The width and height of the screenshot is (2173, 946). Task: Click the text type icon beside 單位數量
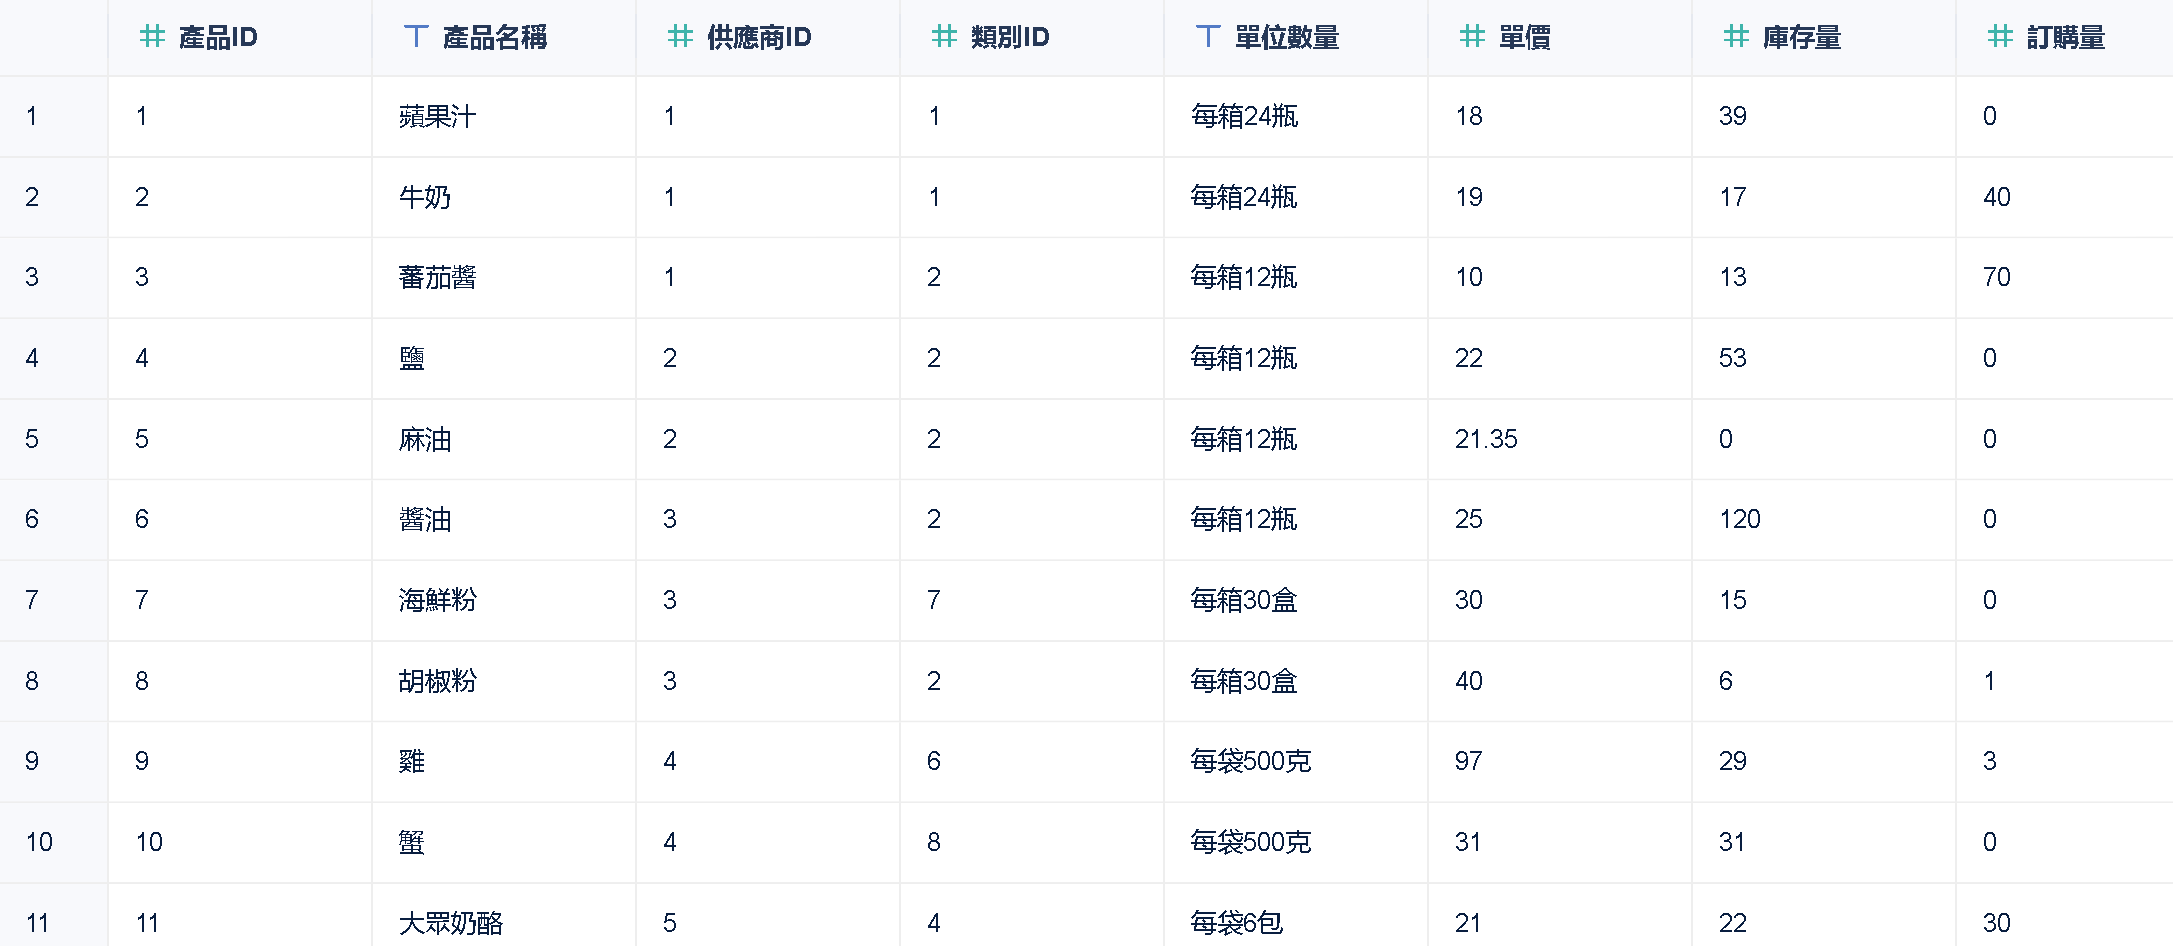coord(1208,37)
